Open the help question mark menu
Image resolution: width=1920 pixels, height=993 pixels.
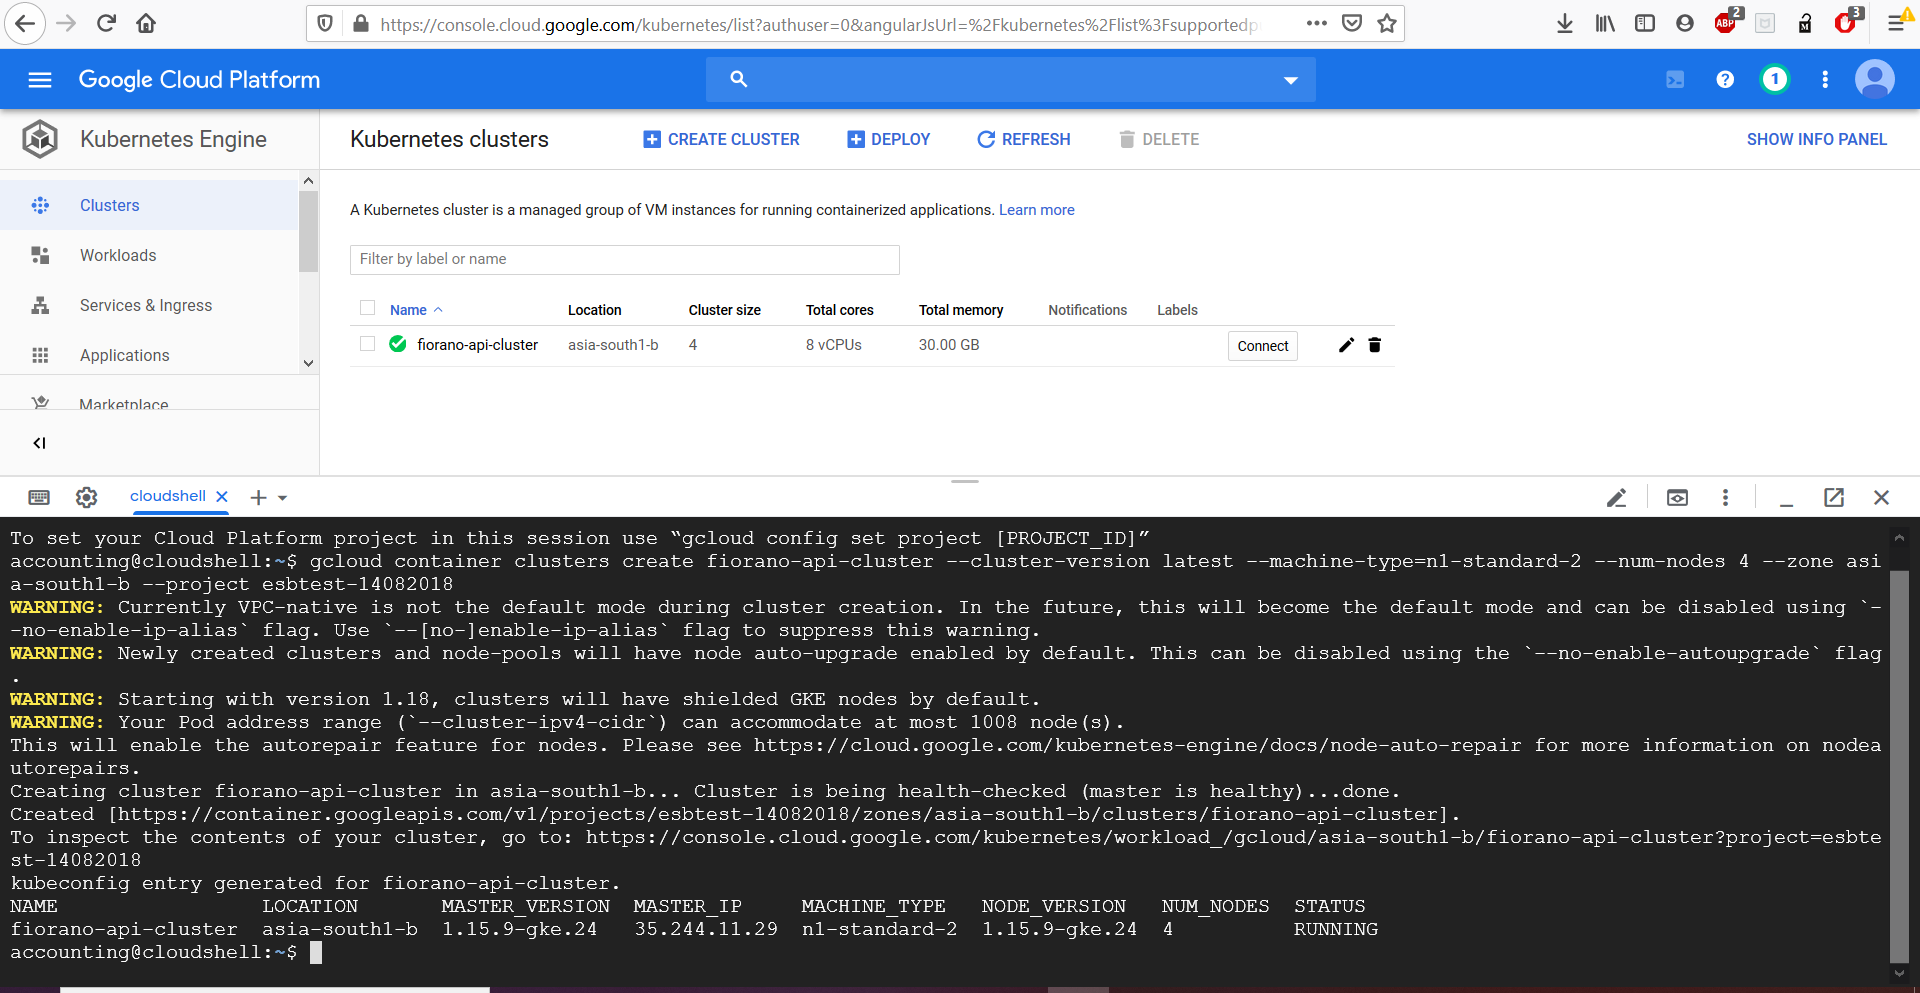pyautogui.click(x=1725, y=80)
